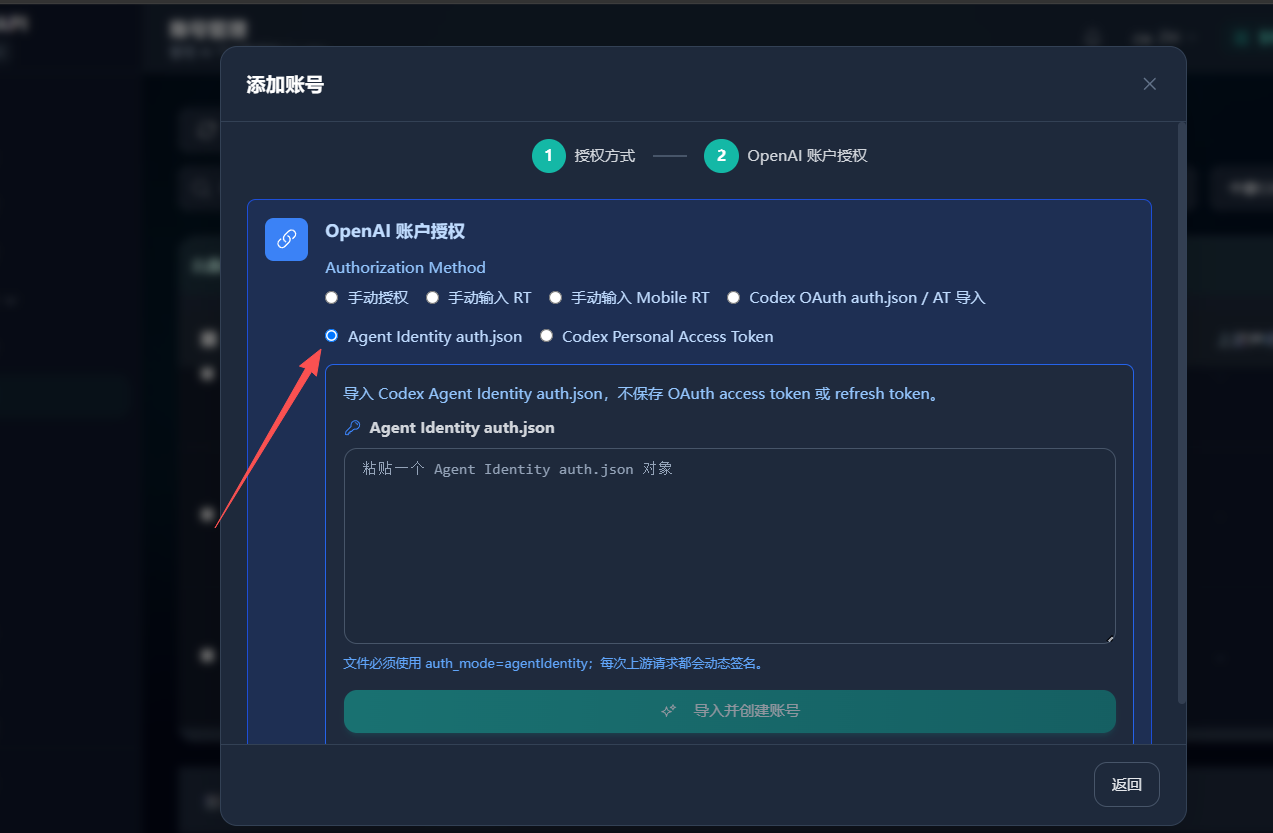Select the 手动输入 RT radio option
The image size is (1273, 833).
click(x=432, y=298)
